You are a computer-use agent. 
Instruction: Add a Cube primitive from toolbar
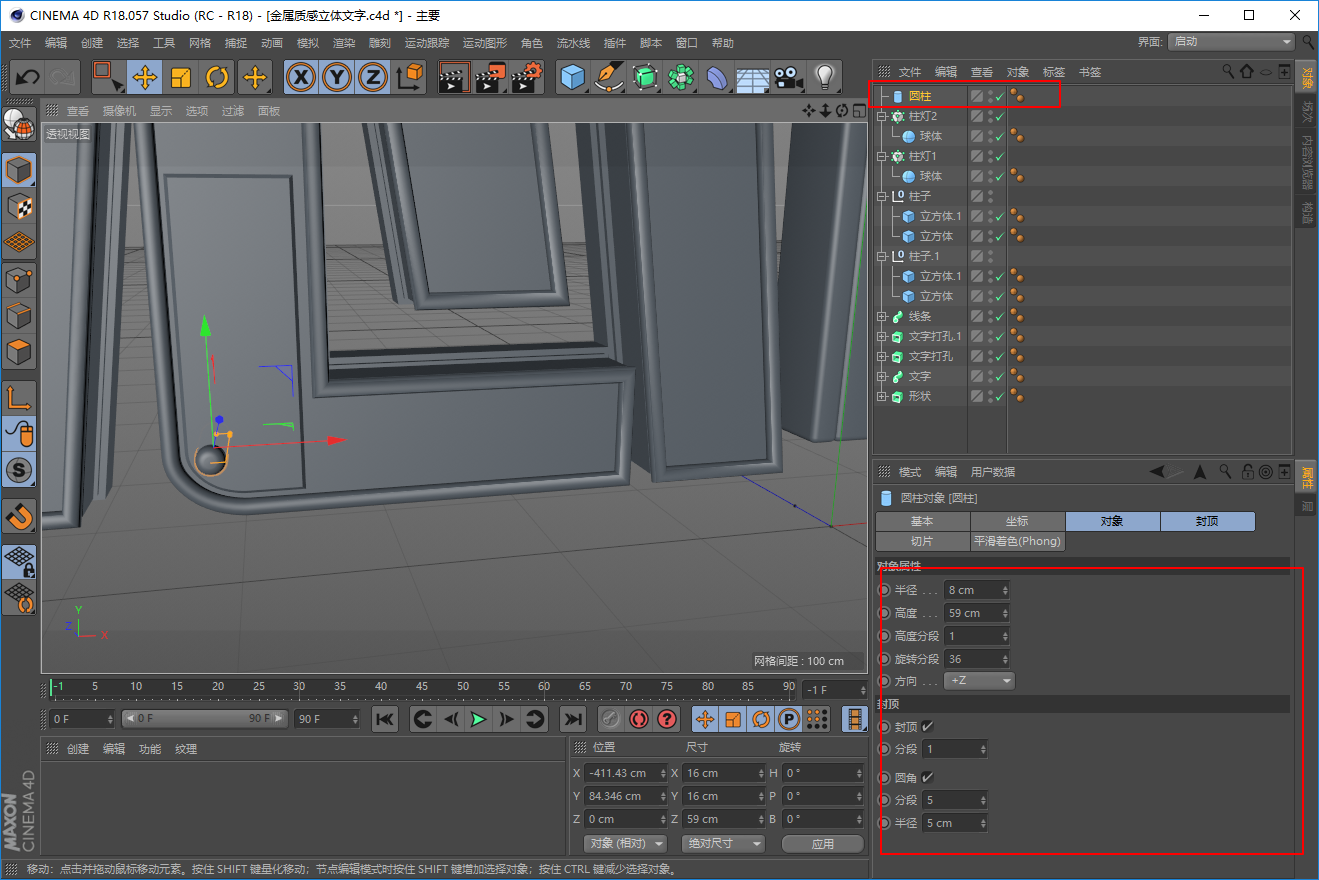click(573, 77)
